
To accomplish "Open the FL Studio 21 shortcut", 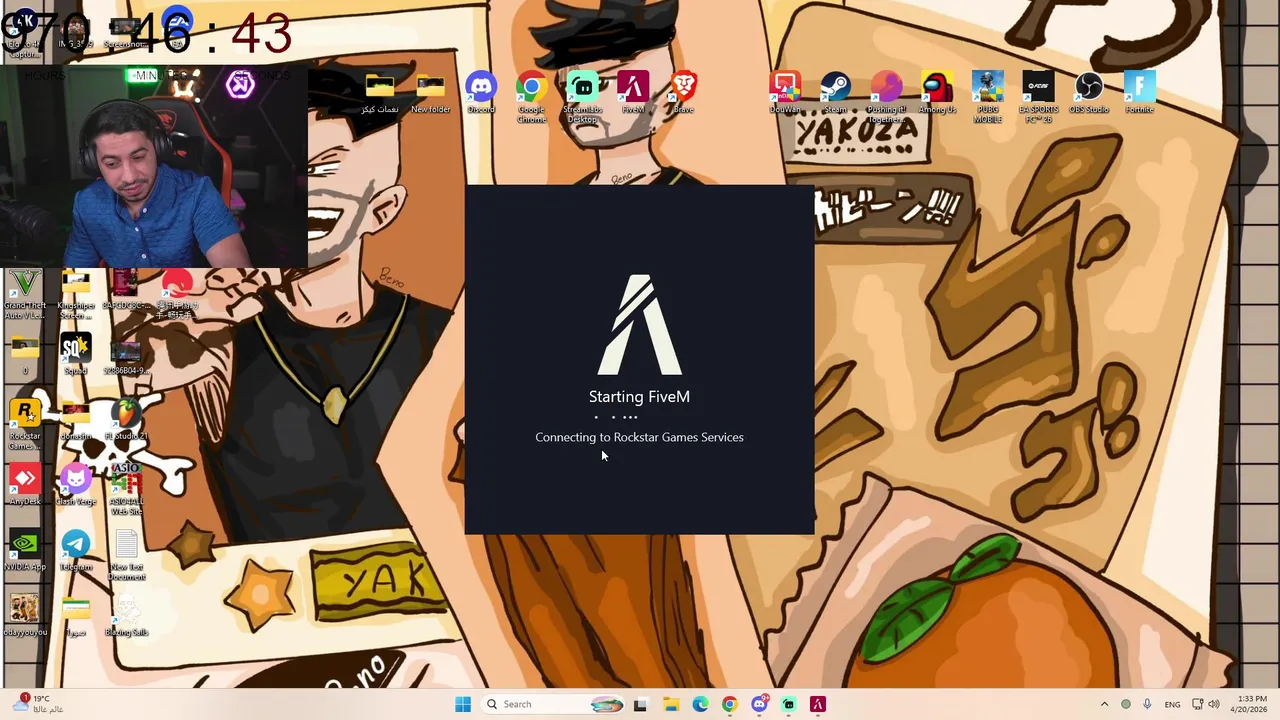I will pyautogui.click(x=126, y=420).
